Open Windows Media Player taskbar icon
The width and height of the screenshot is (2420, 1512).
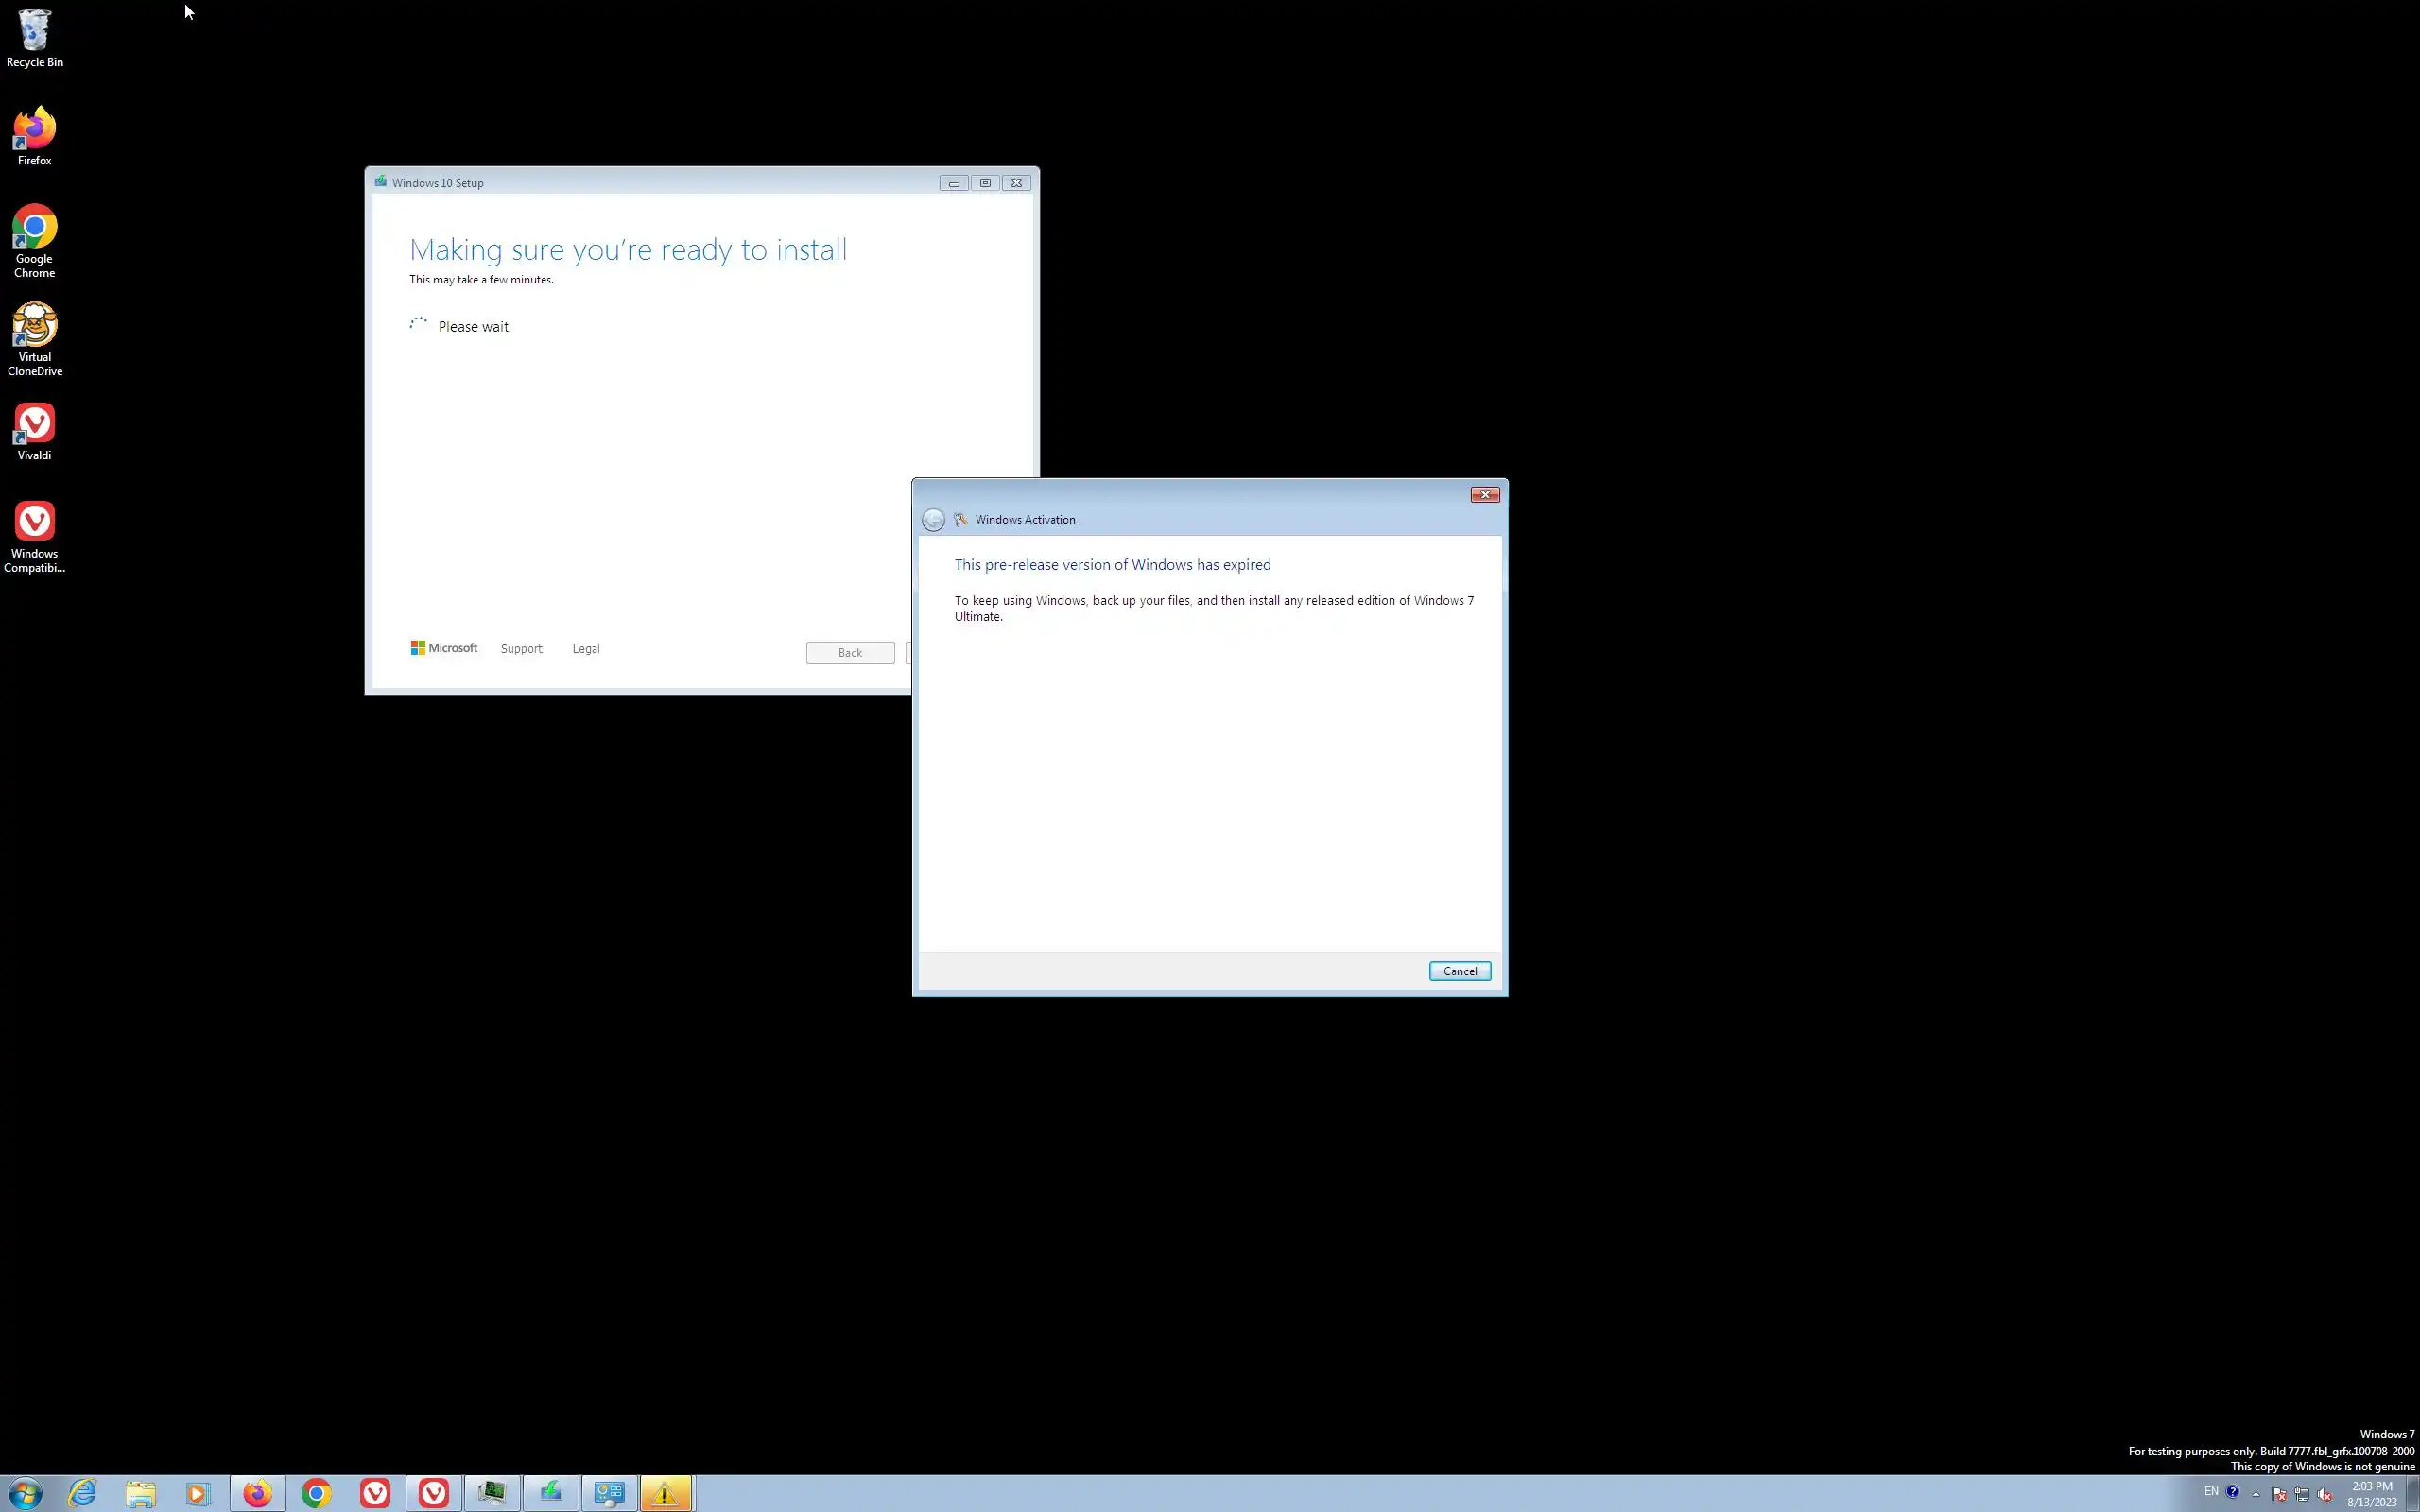point(198,1493)
